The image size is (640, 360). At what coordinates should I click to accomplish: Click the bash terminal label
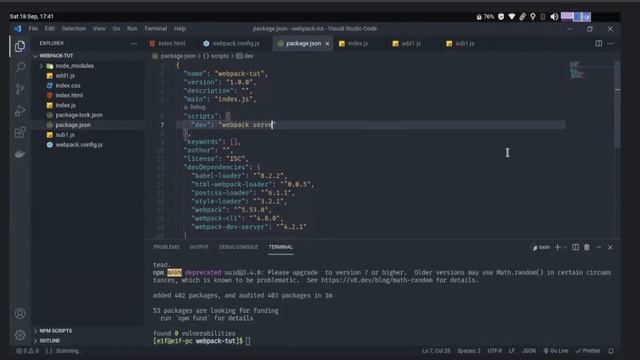point(542,247)
